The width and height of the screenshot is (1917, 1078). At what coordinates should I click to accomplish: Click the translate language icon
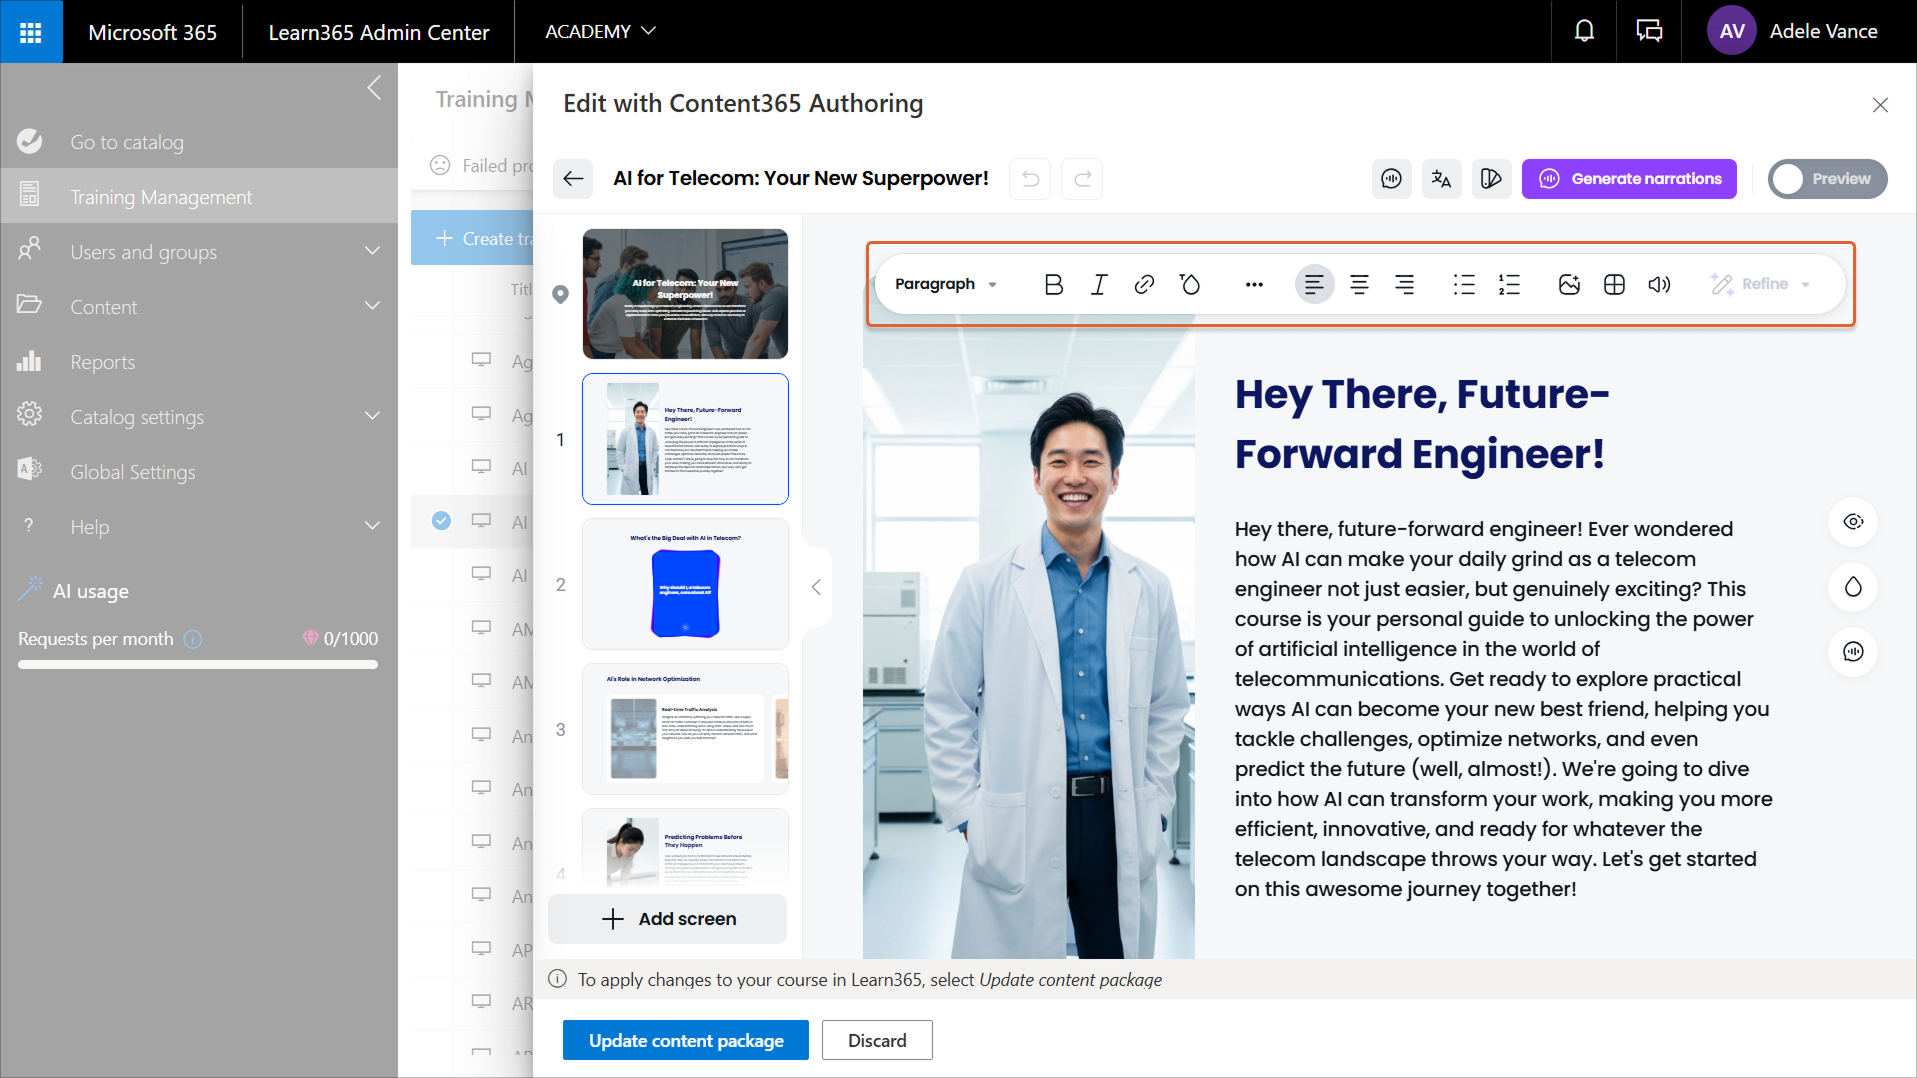(x=1441, y=179)
